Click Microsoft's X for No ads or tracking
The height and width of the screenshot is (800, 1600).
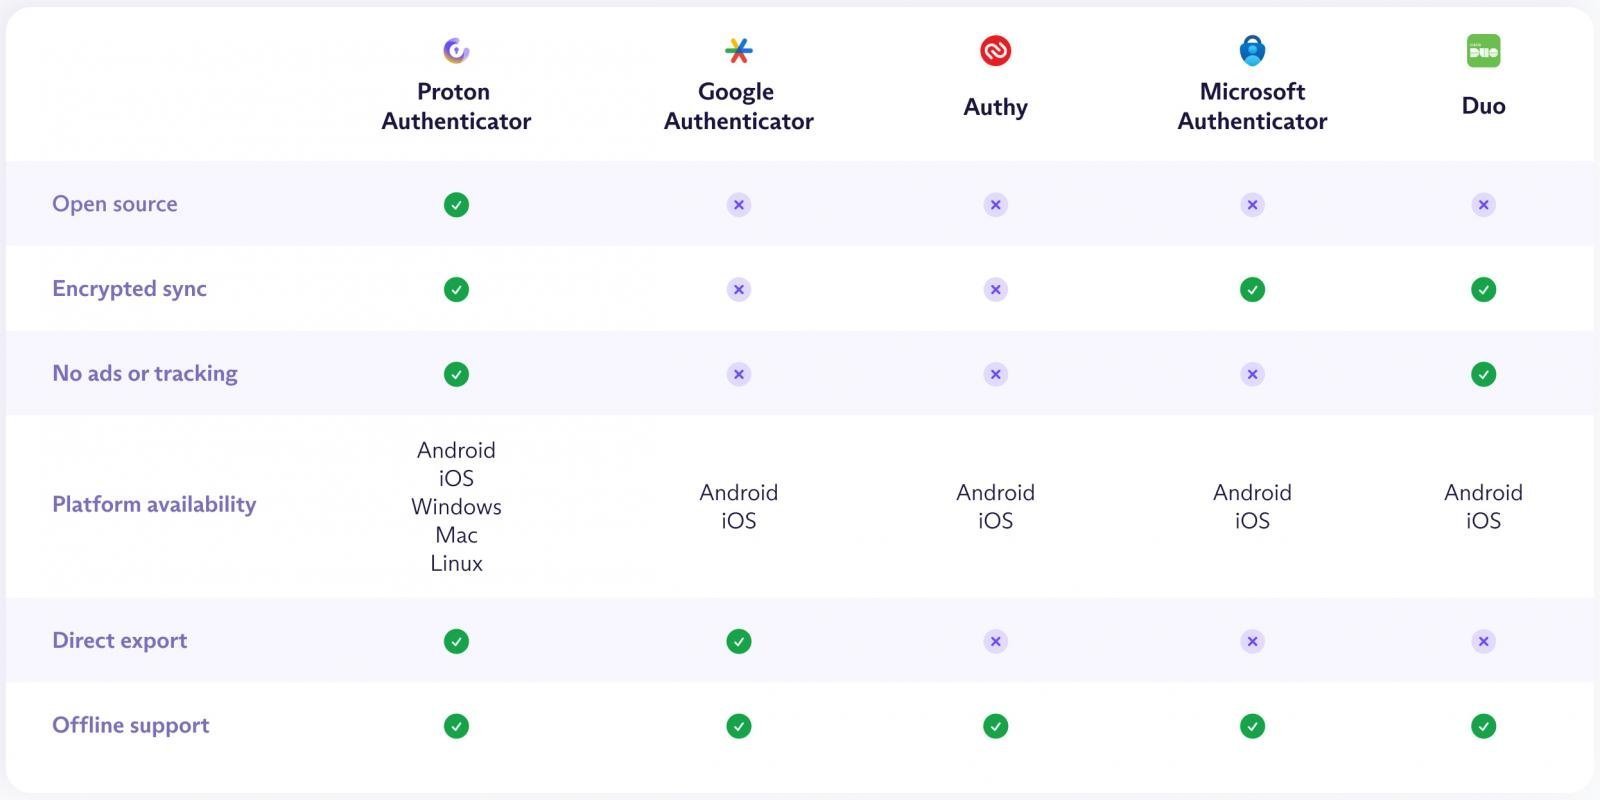(x=1252, y=375)
